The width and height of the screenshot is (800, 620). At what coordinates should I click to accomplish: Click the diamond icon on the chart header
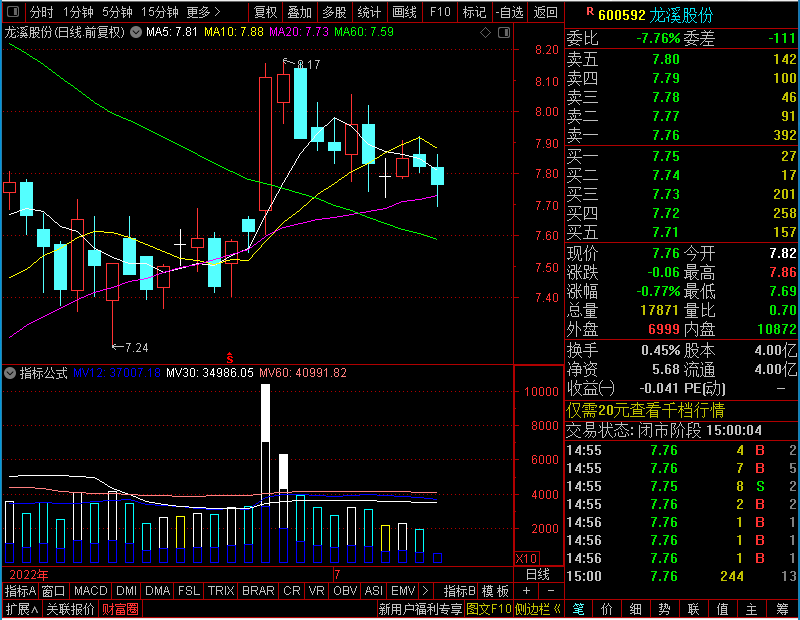[x=486, y=33]
